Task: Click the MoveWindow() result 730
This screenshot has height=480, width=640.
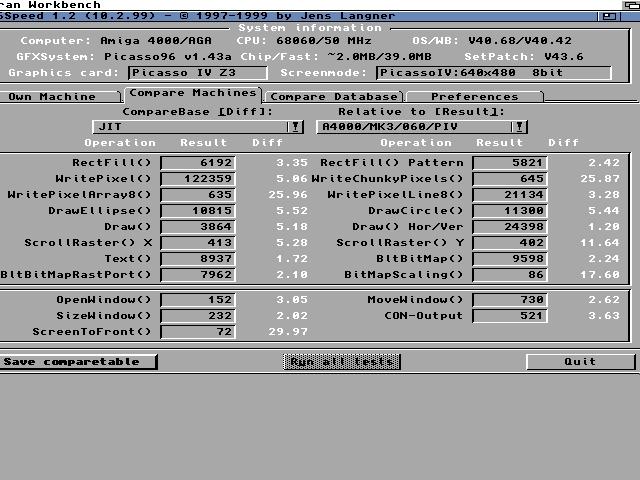Action: click(x=510, y=300)
